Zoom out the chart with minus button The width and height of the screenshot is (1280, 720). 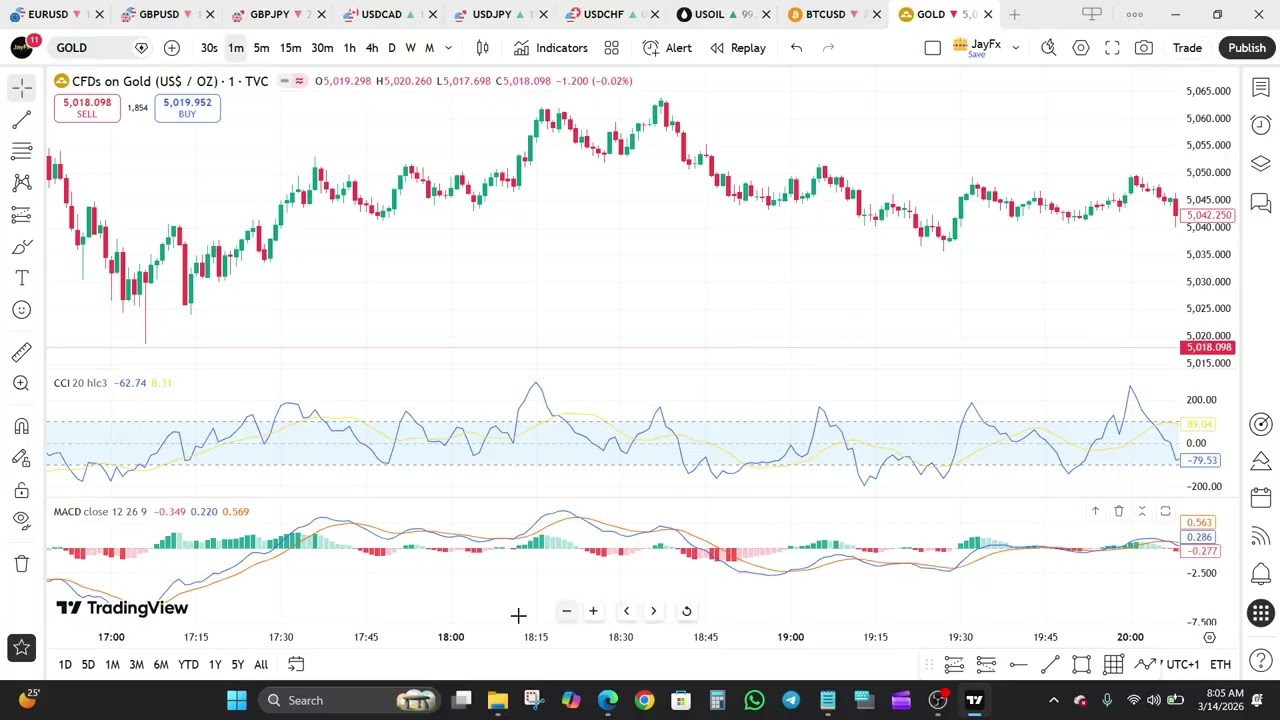click(566, 611)
